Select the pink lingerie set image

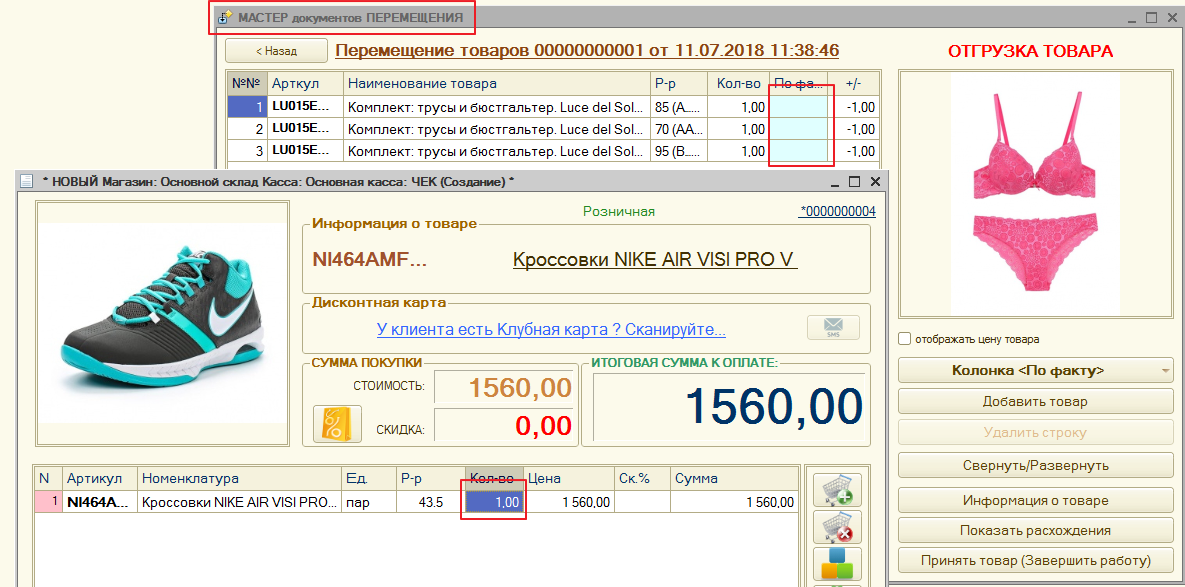[1035, 193]
